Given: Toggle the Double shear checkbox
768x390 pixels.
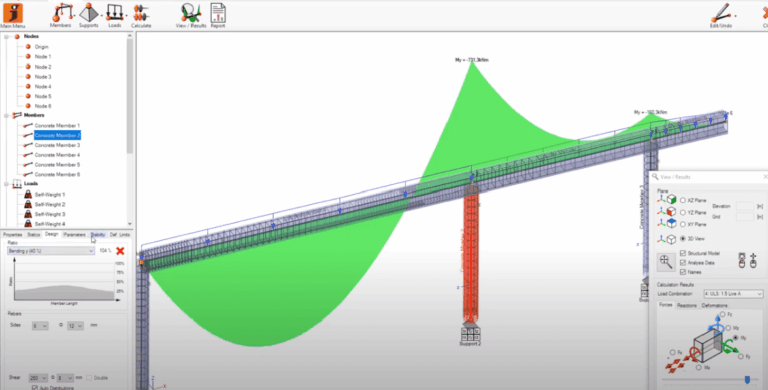Looking at the screenshot, I should pos(89,378).
